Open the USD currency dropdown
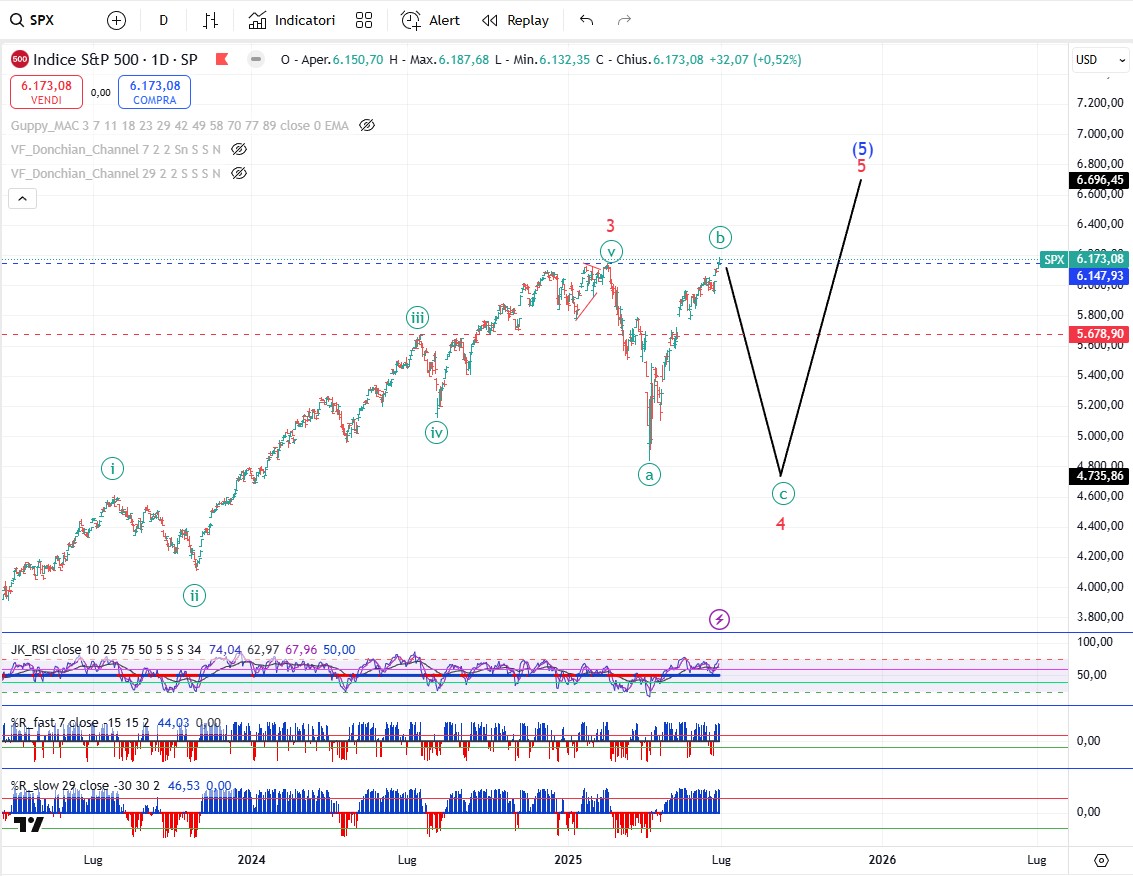The image size is (1133, 876). click(x=1100, y=60)
